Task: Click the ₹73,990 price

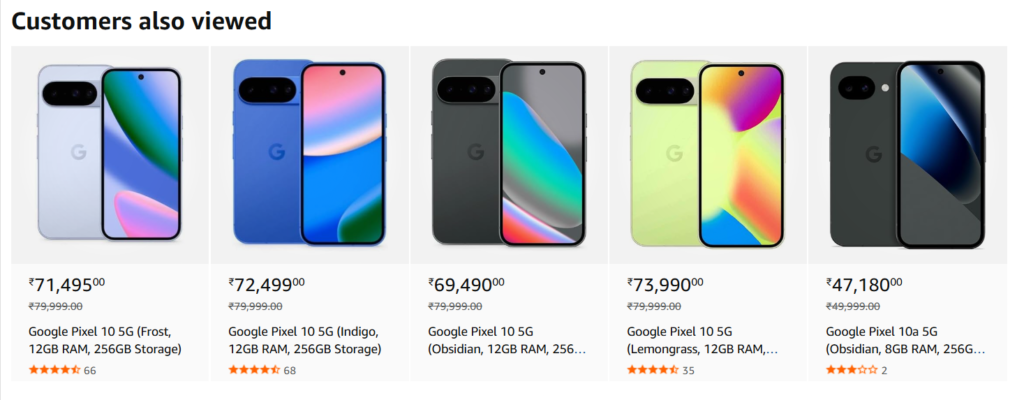Action: coord(665,285)
